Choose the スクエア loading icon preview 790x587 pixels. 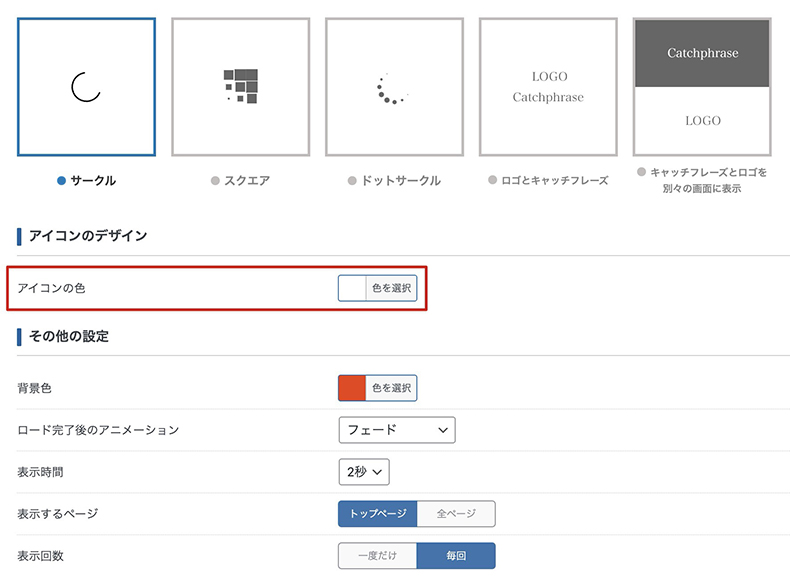pyautogui.click(x=240, y=87)
